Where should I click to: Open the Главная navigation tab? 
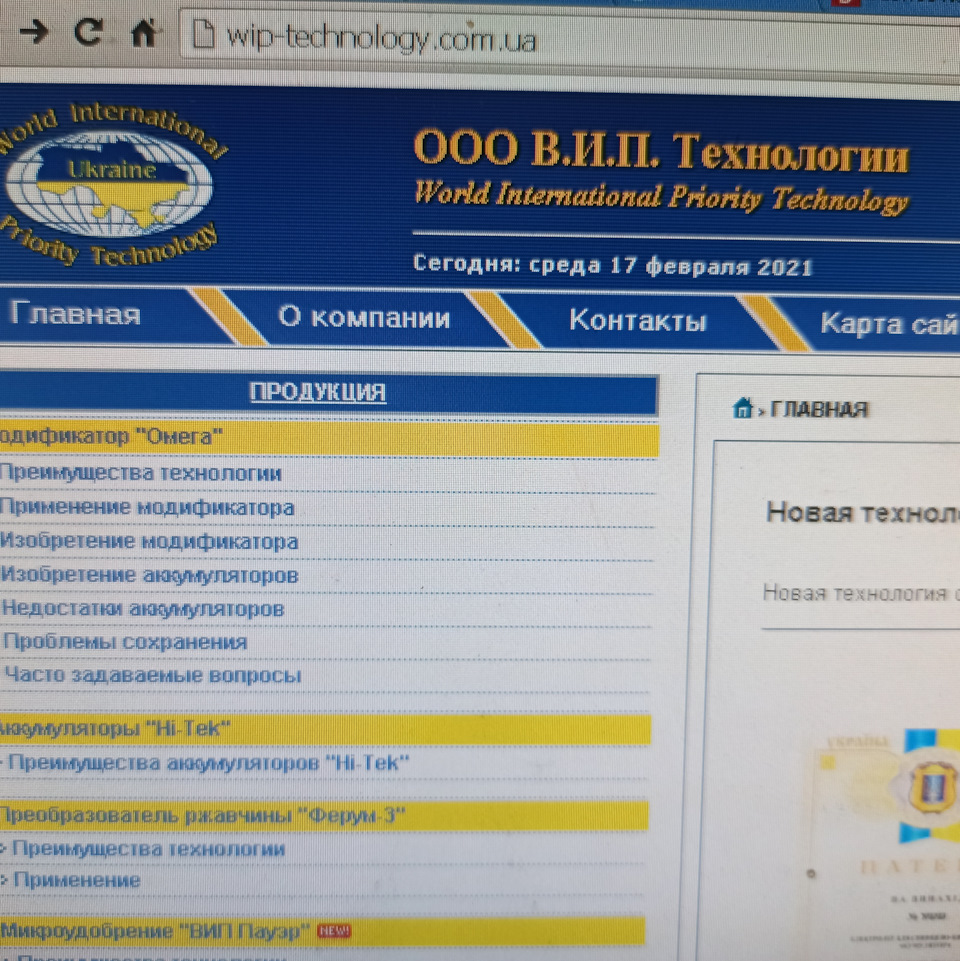[x=75, y=314]
